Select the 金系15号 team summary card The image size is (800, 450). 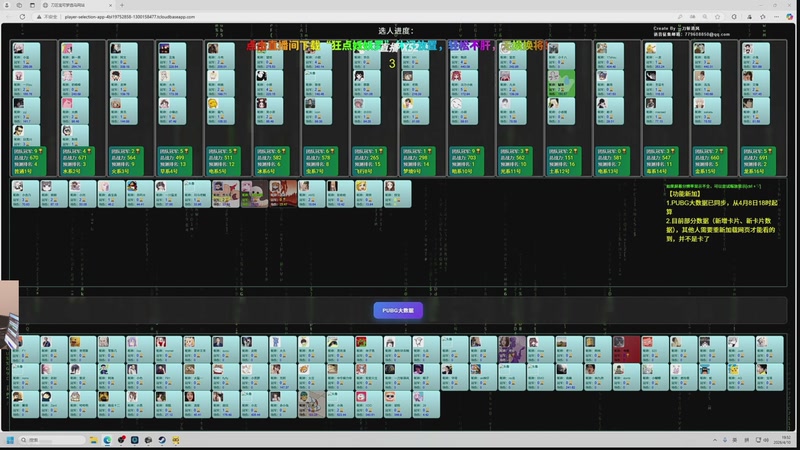click(x=710, y=161)
